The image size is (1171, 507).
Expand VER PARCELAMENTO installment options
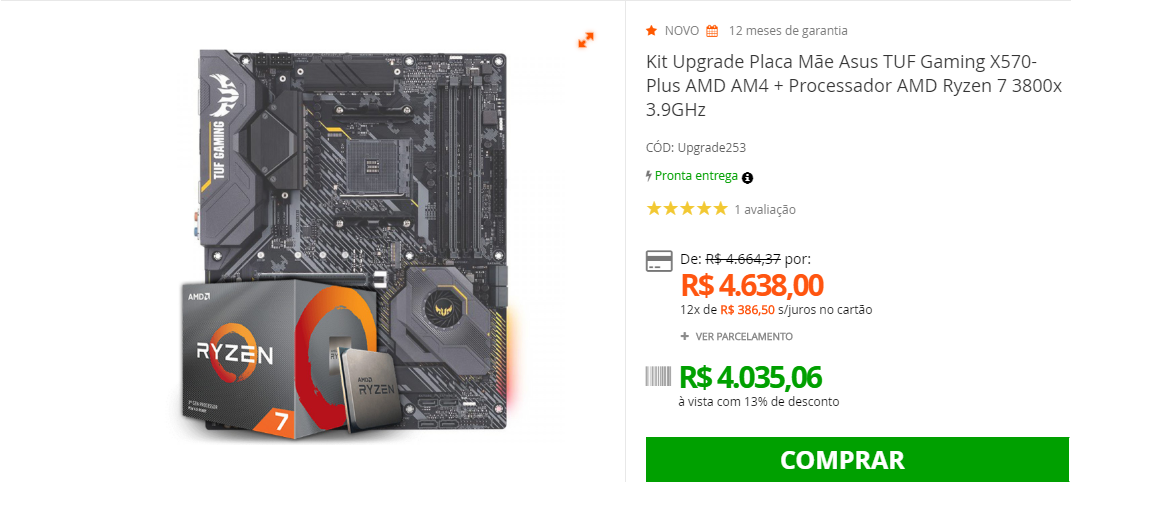[x=736, y=337]
